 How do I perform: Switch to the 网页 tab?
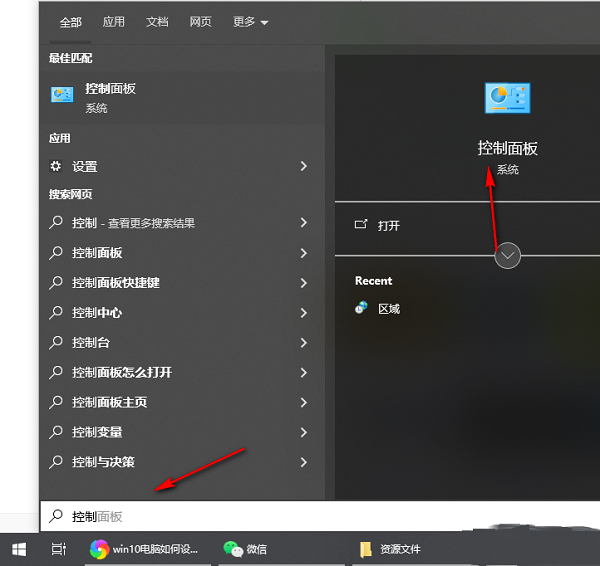click(x=201, y=22)
